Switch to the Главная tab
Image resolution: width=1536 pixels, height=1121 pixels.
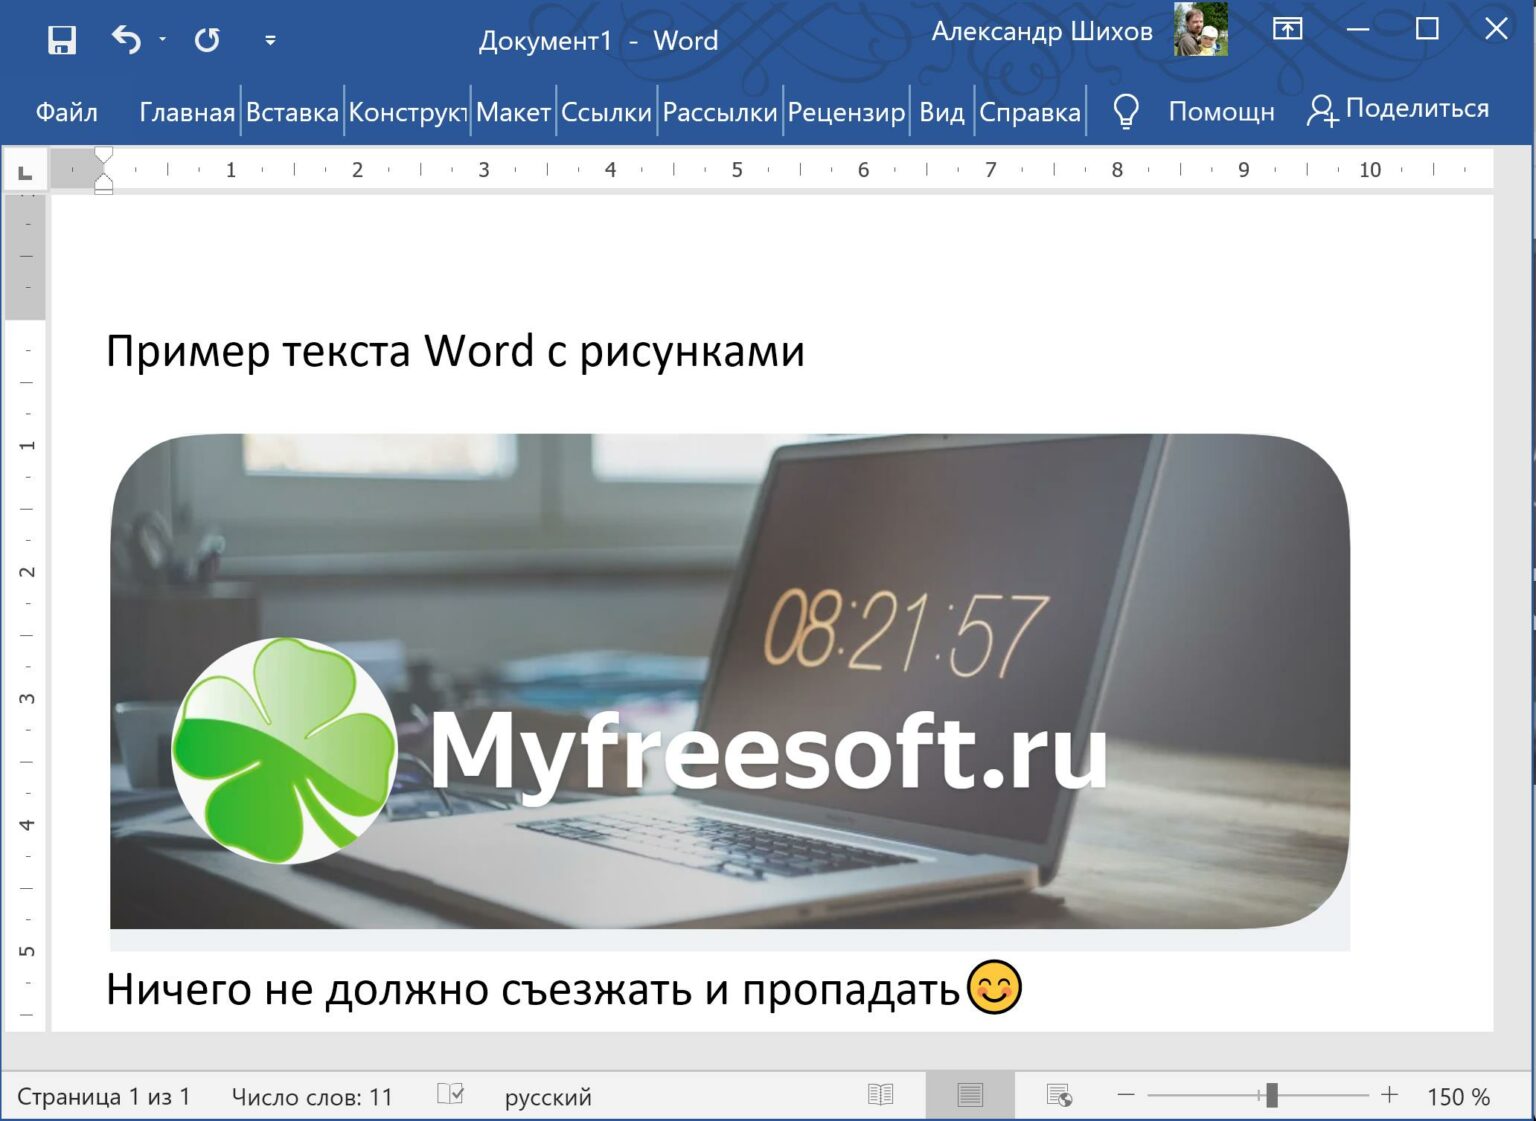187,112
